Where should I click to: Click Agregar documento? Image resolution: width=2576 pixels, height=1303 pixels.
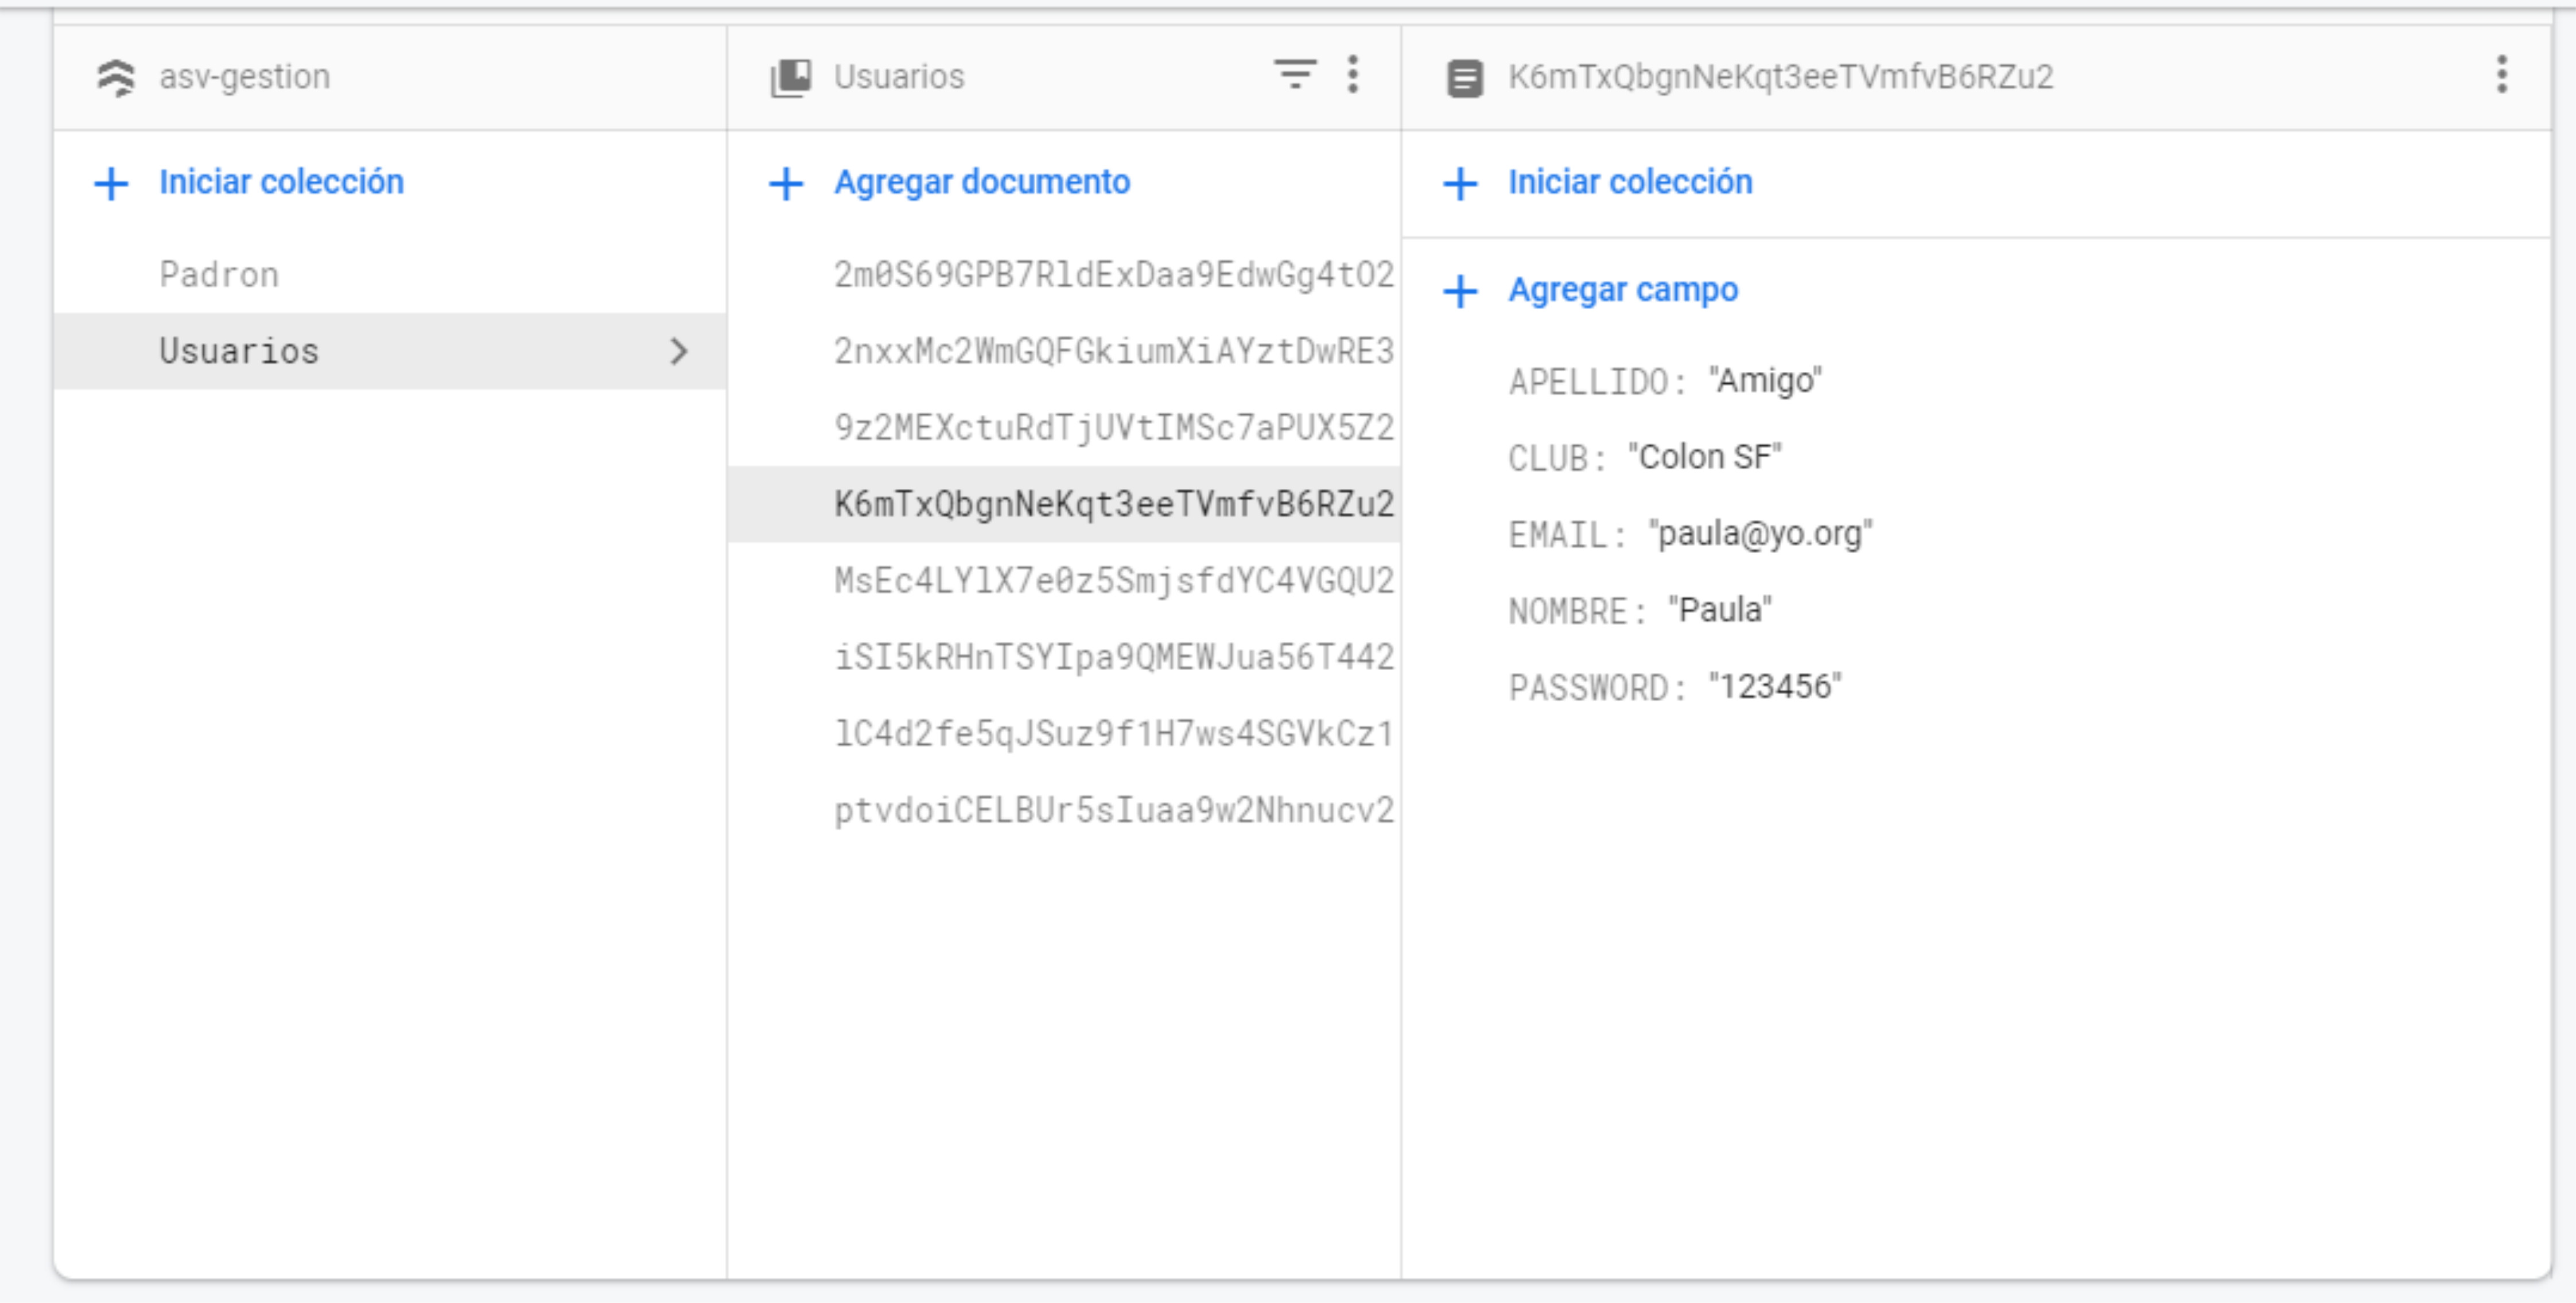click(x=982, y=182)
